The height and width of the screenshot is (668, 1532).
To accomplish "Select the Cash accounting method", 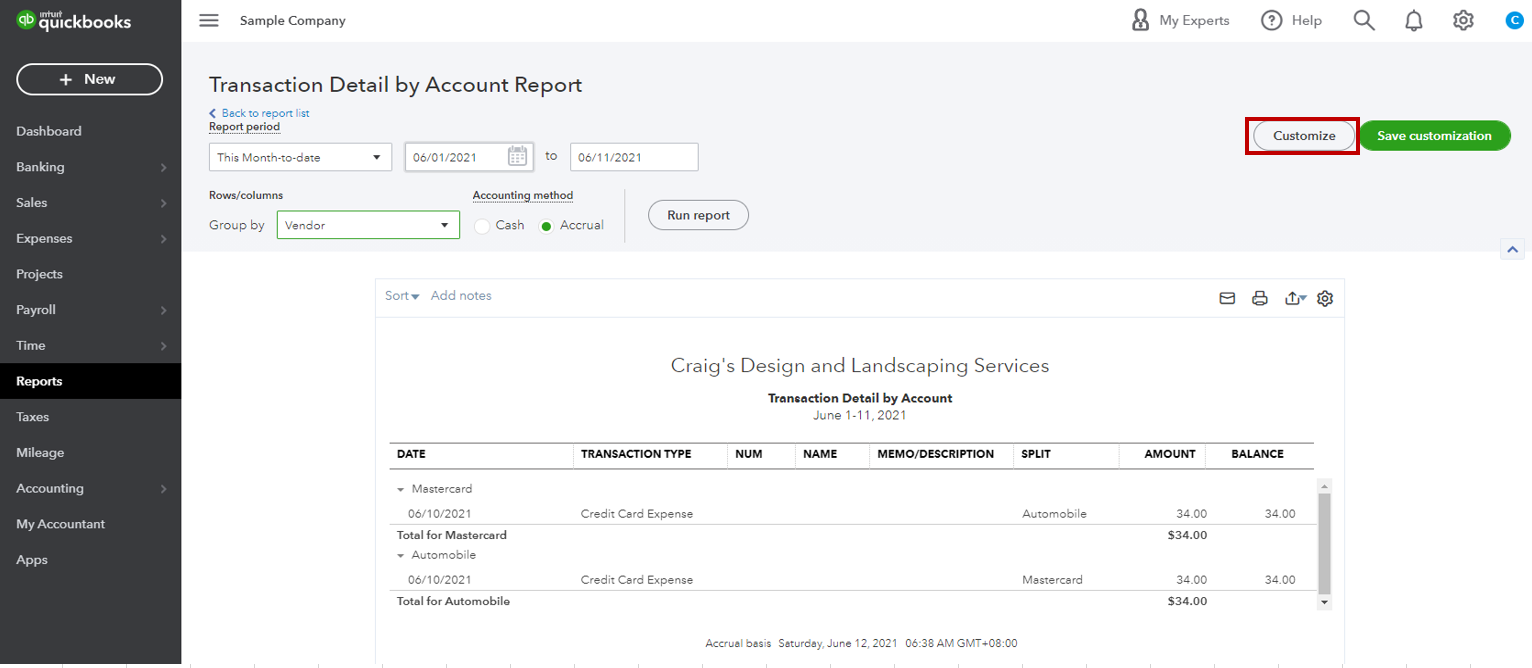I will (x=482, y=225).
